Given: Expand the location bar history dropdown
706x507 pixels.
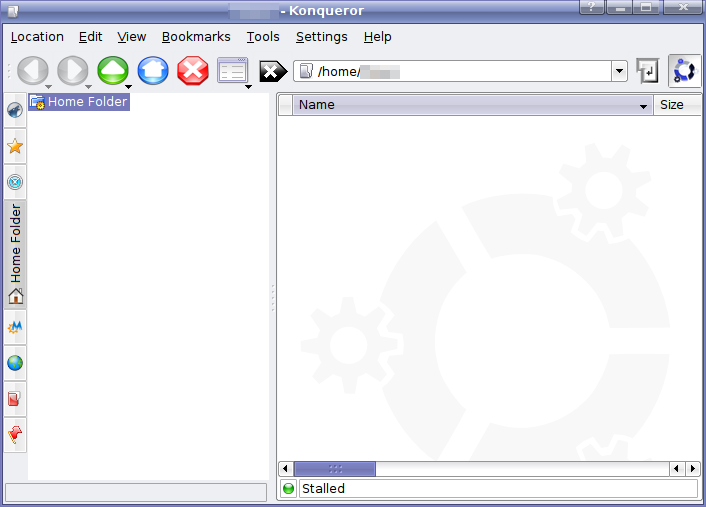Looking at the screenshot, I should tap(620, 72).
